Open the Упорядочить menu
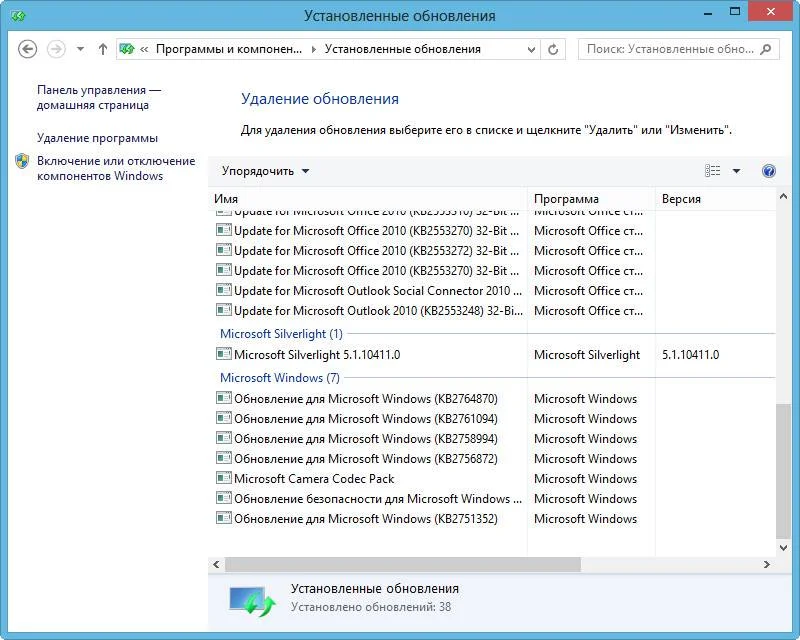Viewport: 800px width, 640px height. 265,171
